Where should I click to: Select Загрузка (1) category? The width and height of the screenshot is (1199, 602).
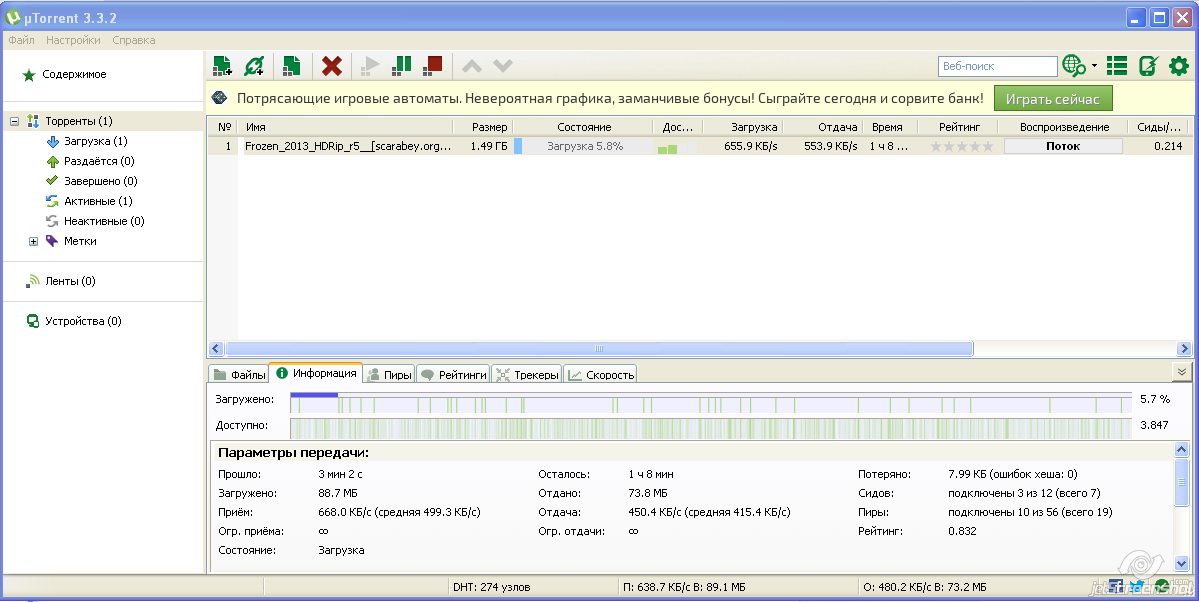pos(96,141)
